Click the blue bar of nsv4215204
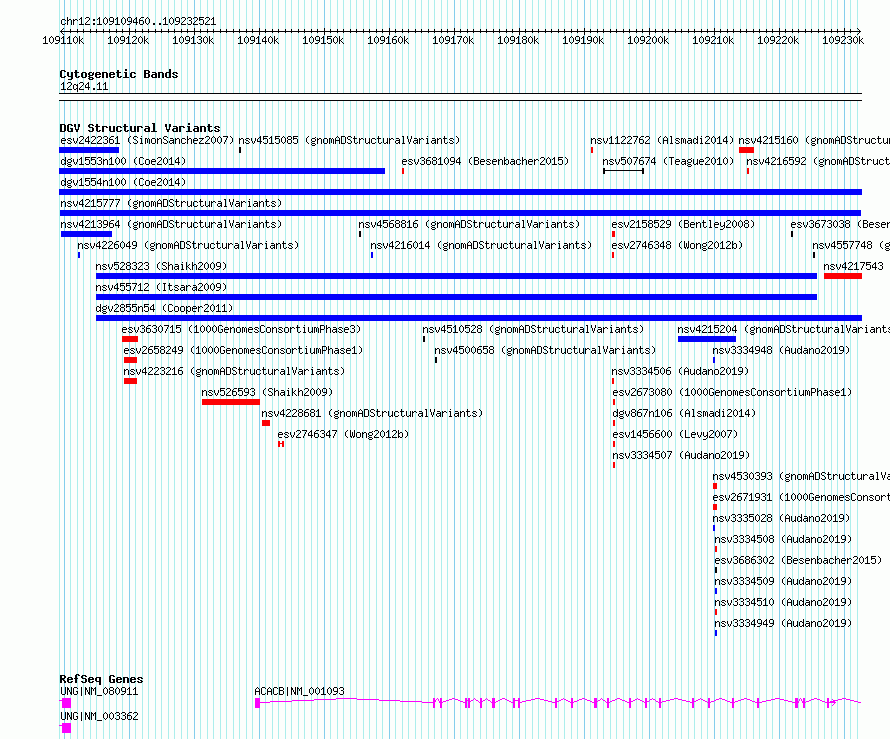 (x=707, y=339)
